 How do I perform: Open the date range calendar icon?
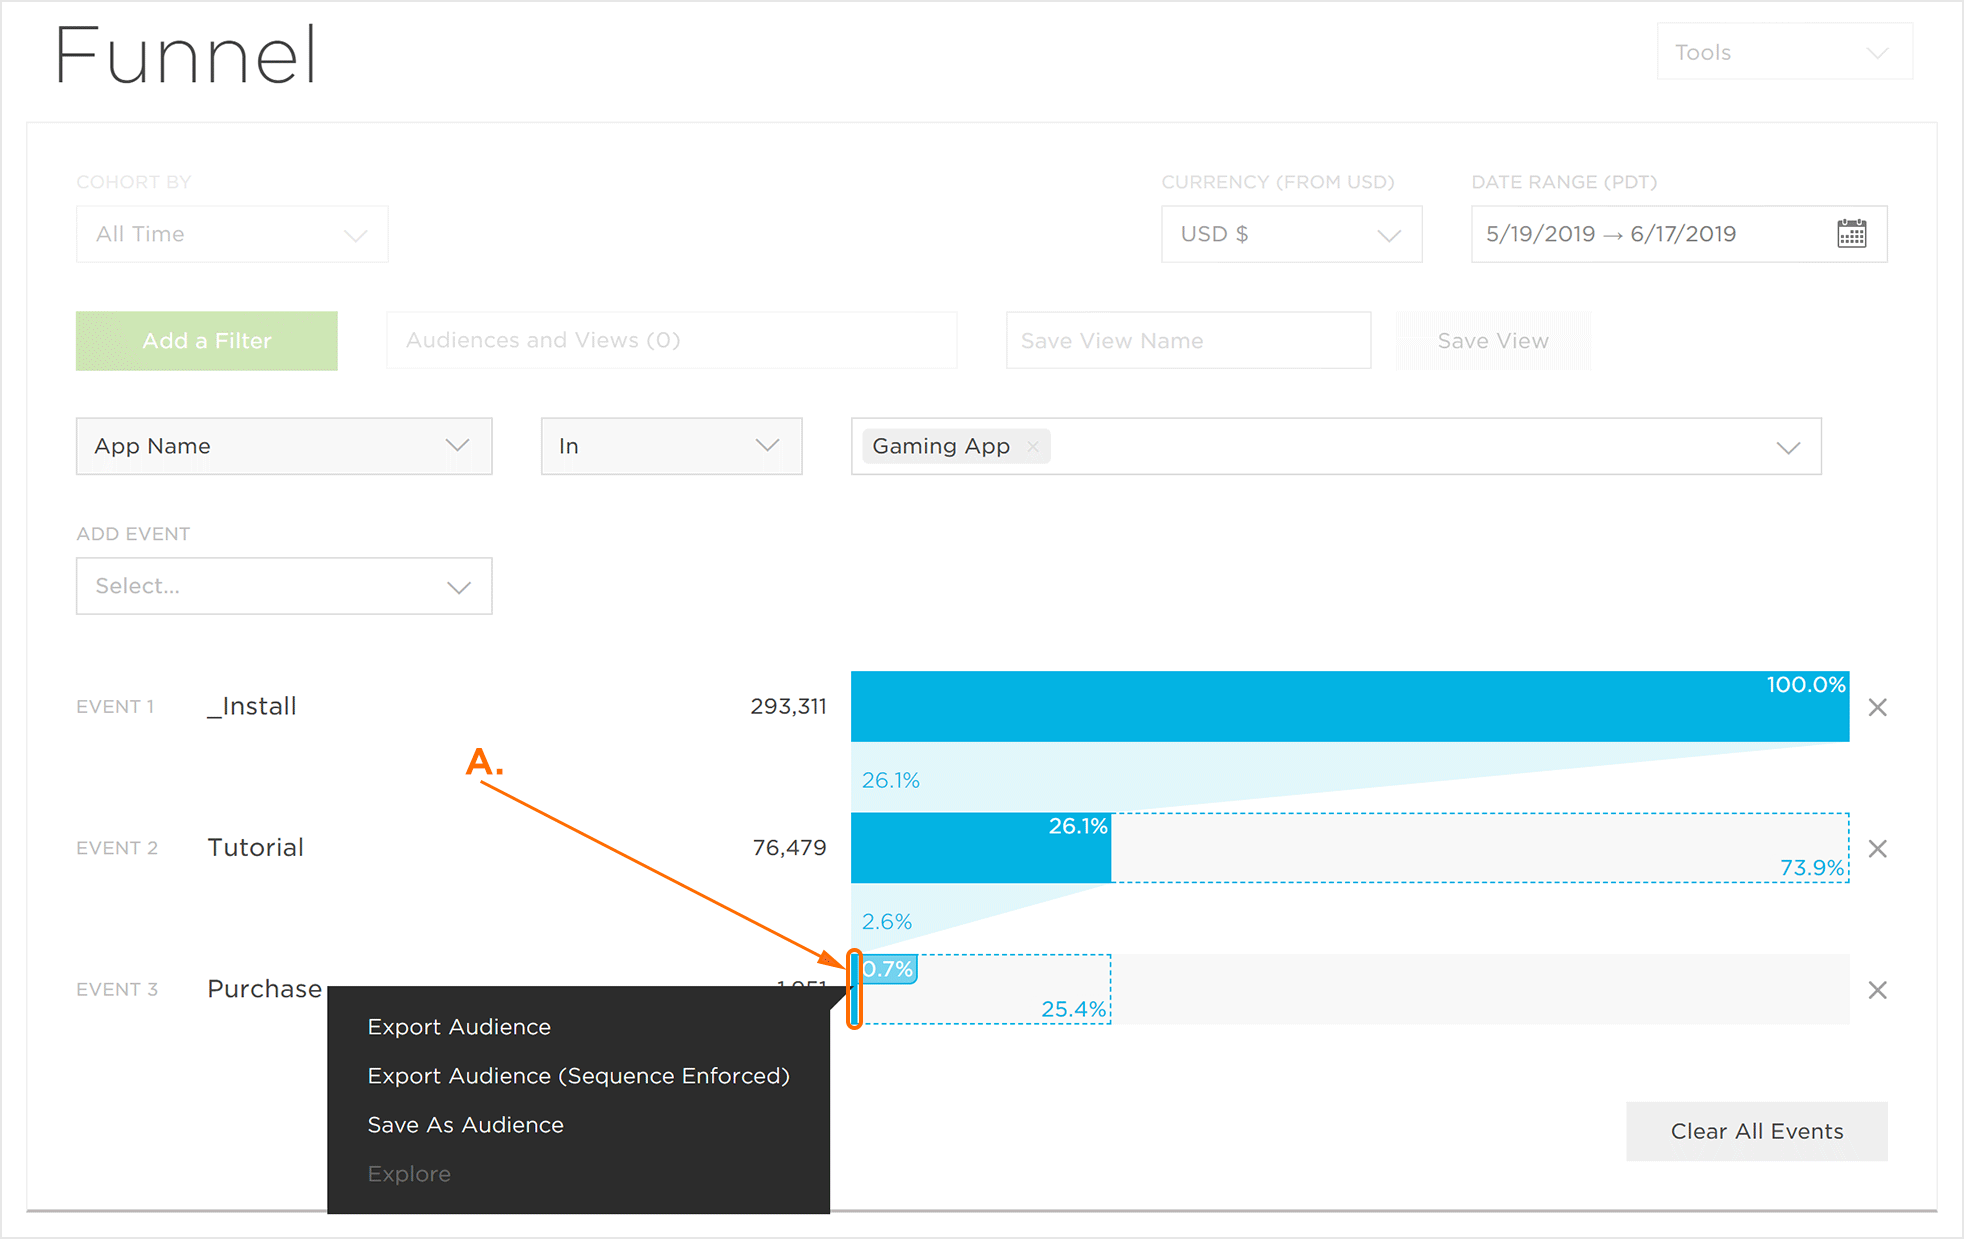click(1851, 234)
